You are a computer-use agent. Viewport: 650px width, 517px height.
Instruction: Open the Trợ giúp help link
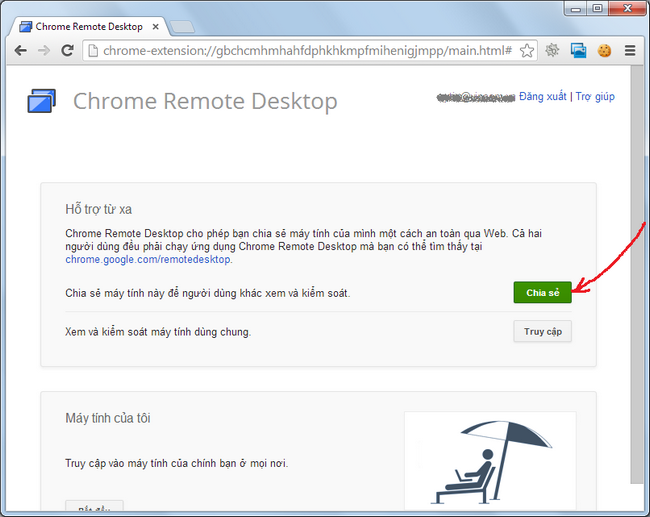pos(595,97)
